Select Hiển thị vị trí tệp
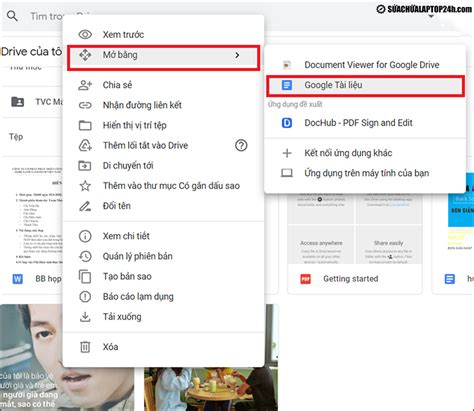Image resolution: width=474 pixels, height=411 pixels. point(163,125)
